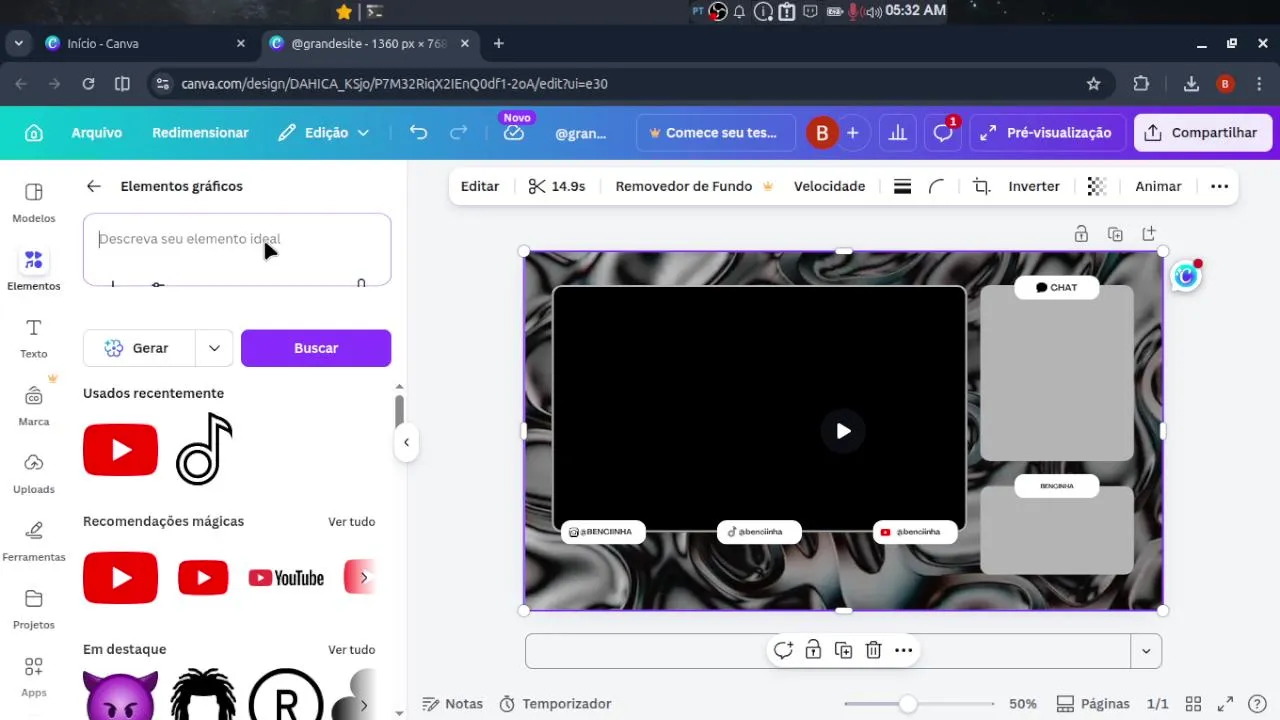
Task: Open the Ferramentas sidebar panel
Action: 34,541
